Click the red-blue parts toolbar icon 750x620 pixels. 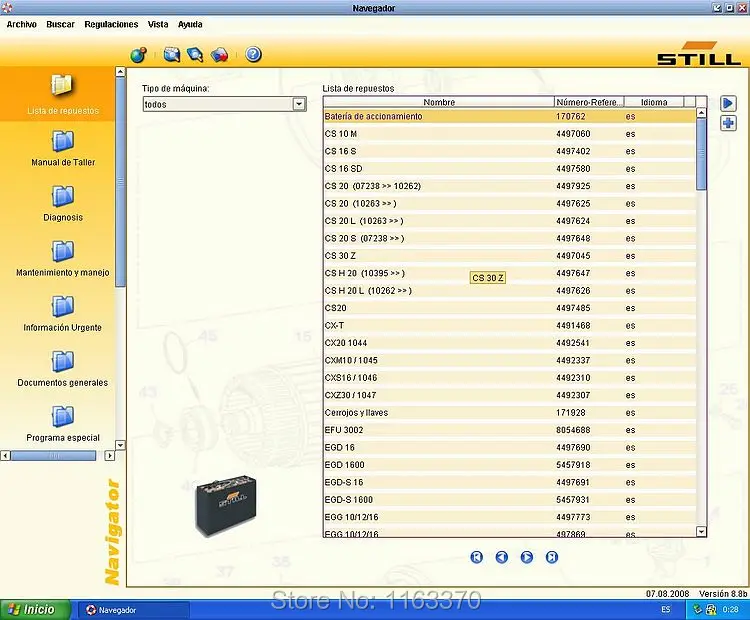tap(220, 55)
